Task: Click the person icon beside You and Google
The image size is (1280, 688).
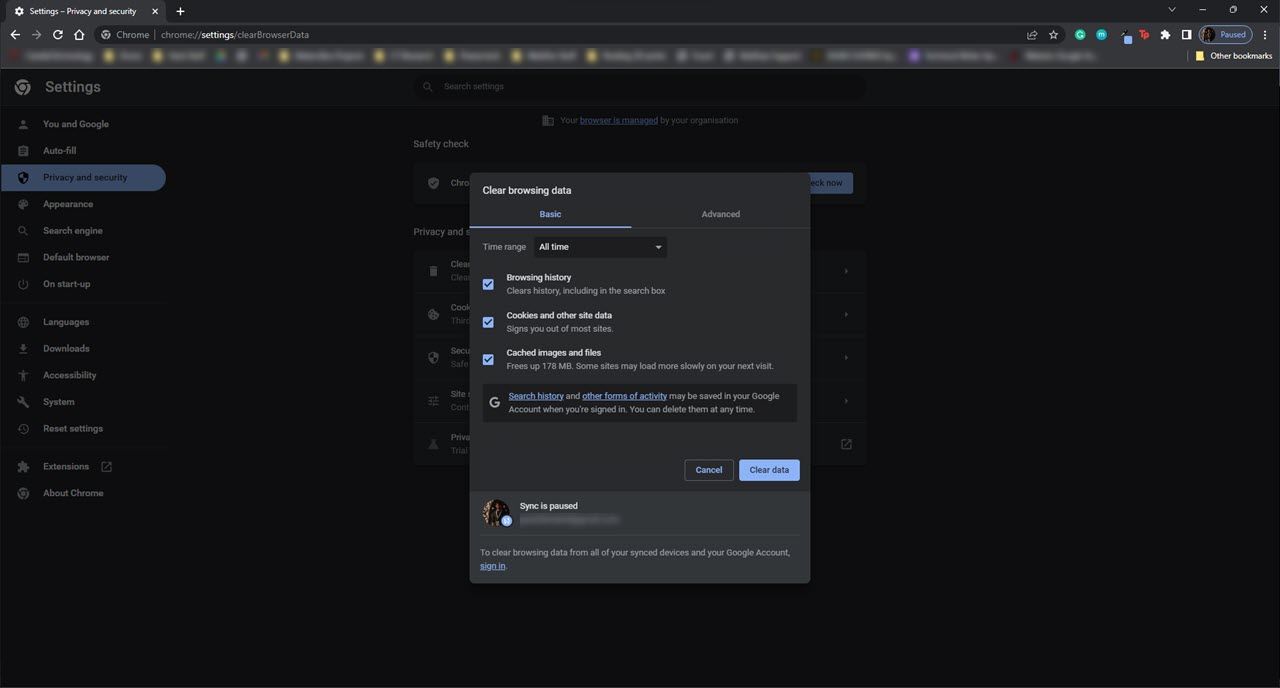Action: [23, 124]
